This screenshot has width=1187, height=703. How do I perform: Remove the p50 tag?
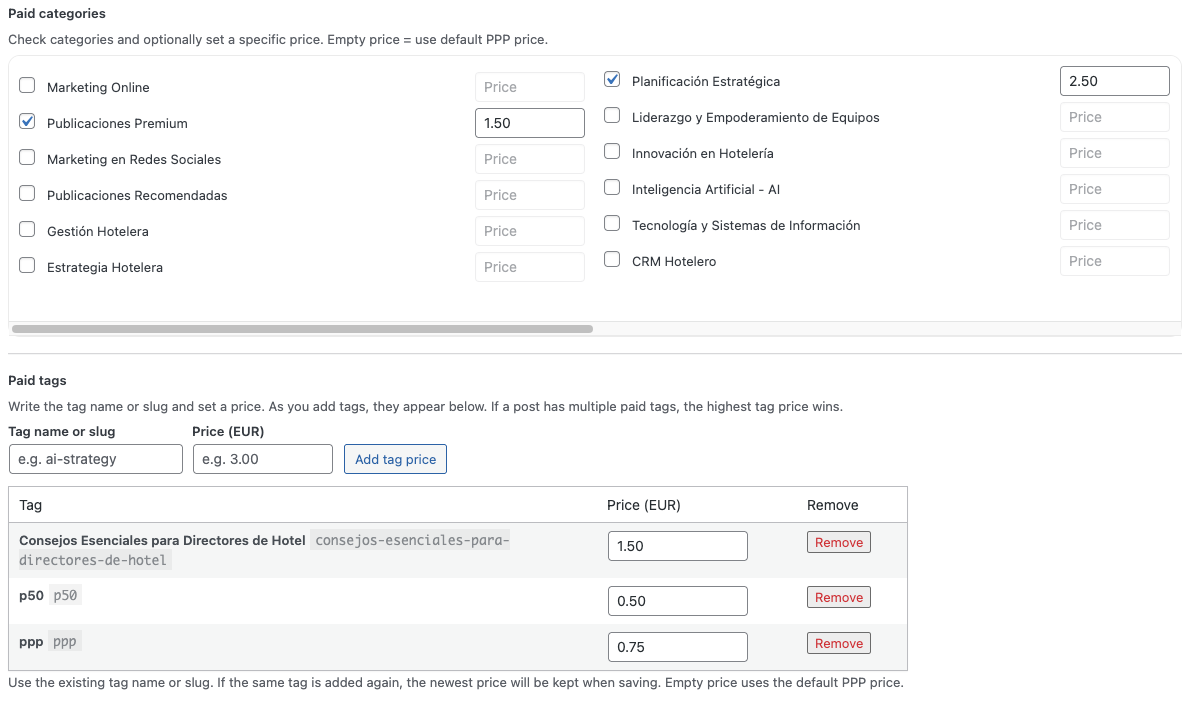[838, 597]
